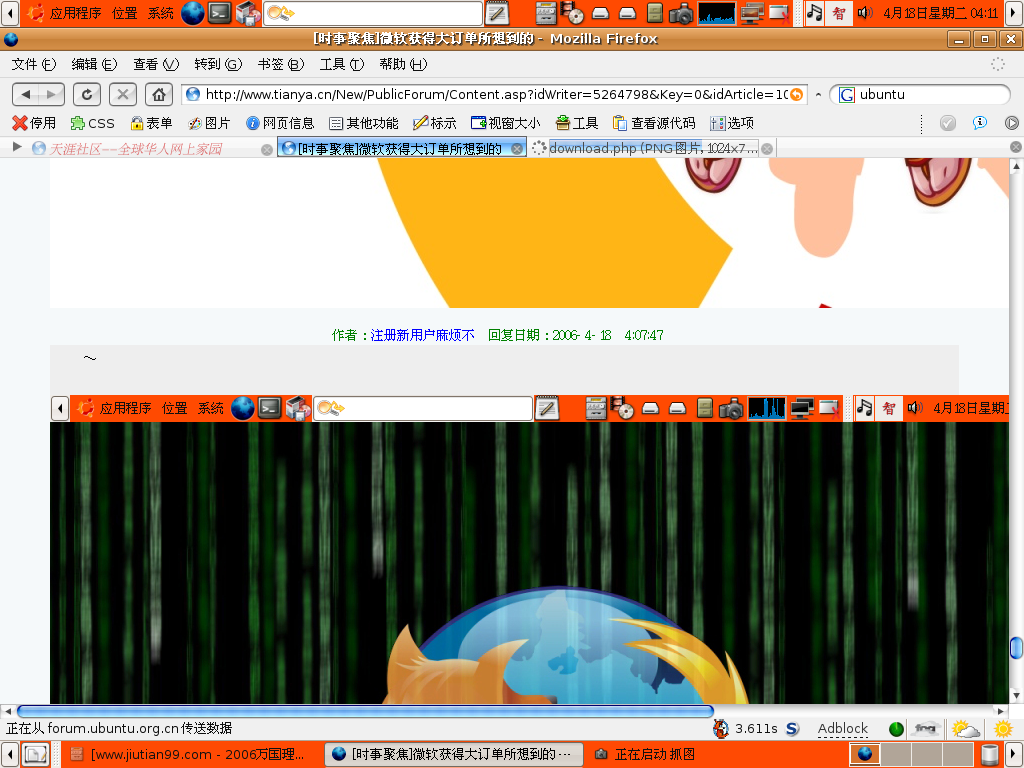This screenshot has height=768, width=1024.
Task: Click the music note applet in panel
Action: pos(814,13)
